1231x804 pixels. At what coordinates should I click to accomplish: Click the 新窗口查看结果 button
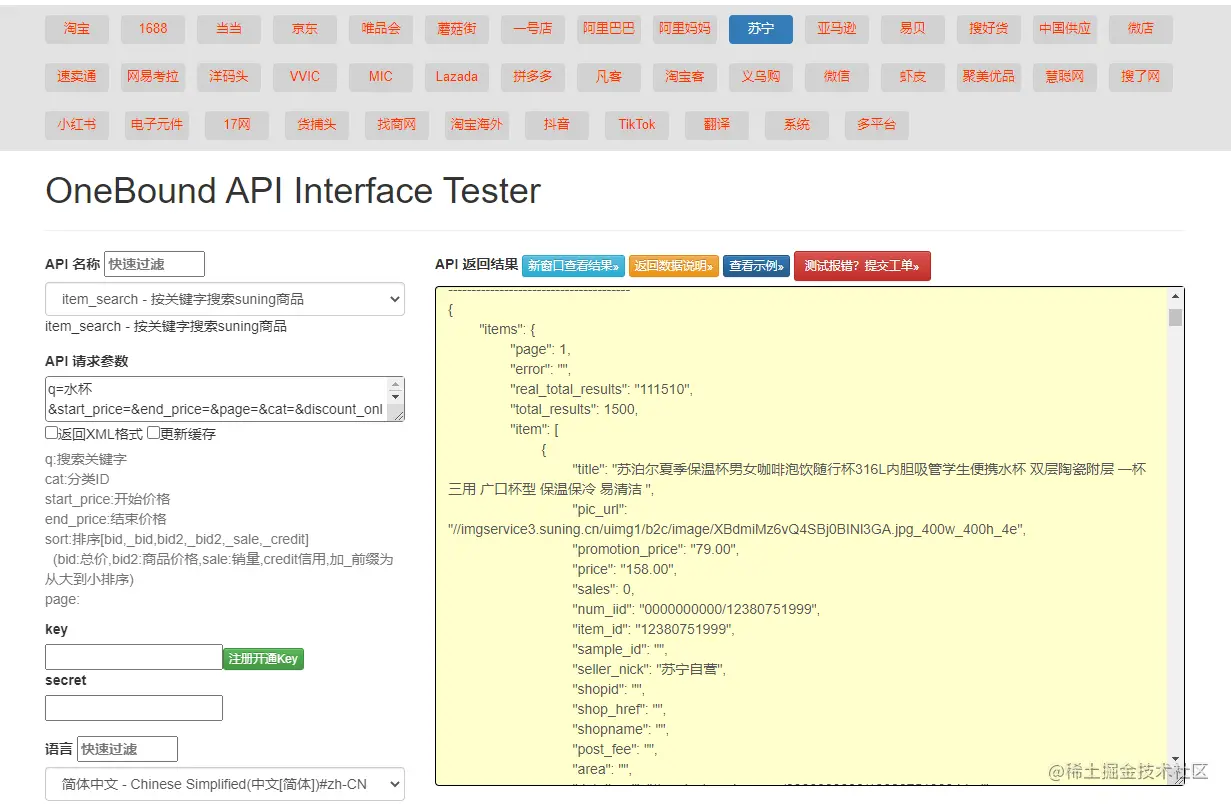pos(573,266)
